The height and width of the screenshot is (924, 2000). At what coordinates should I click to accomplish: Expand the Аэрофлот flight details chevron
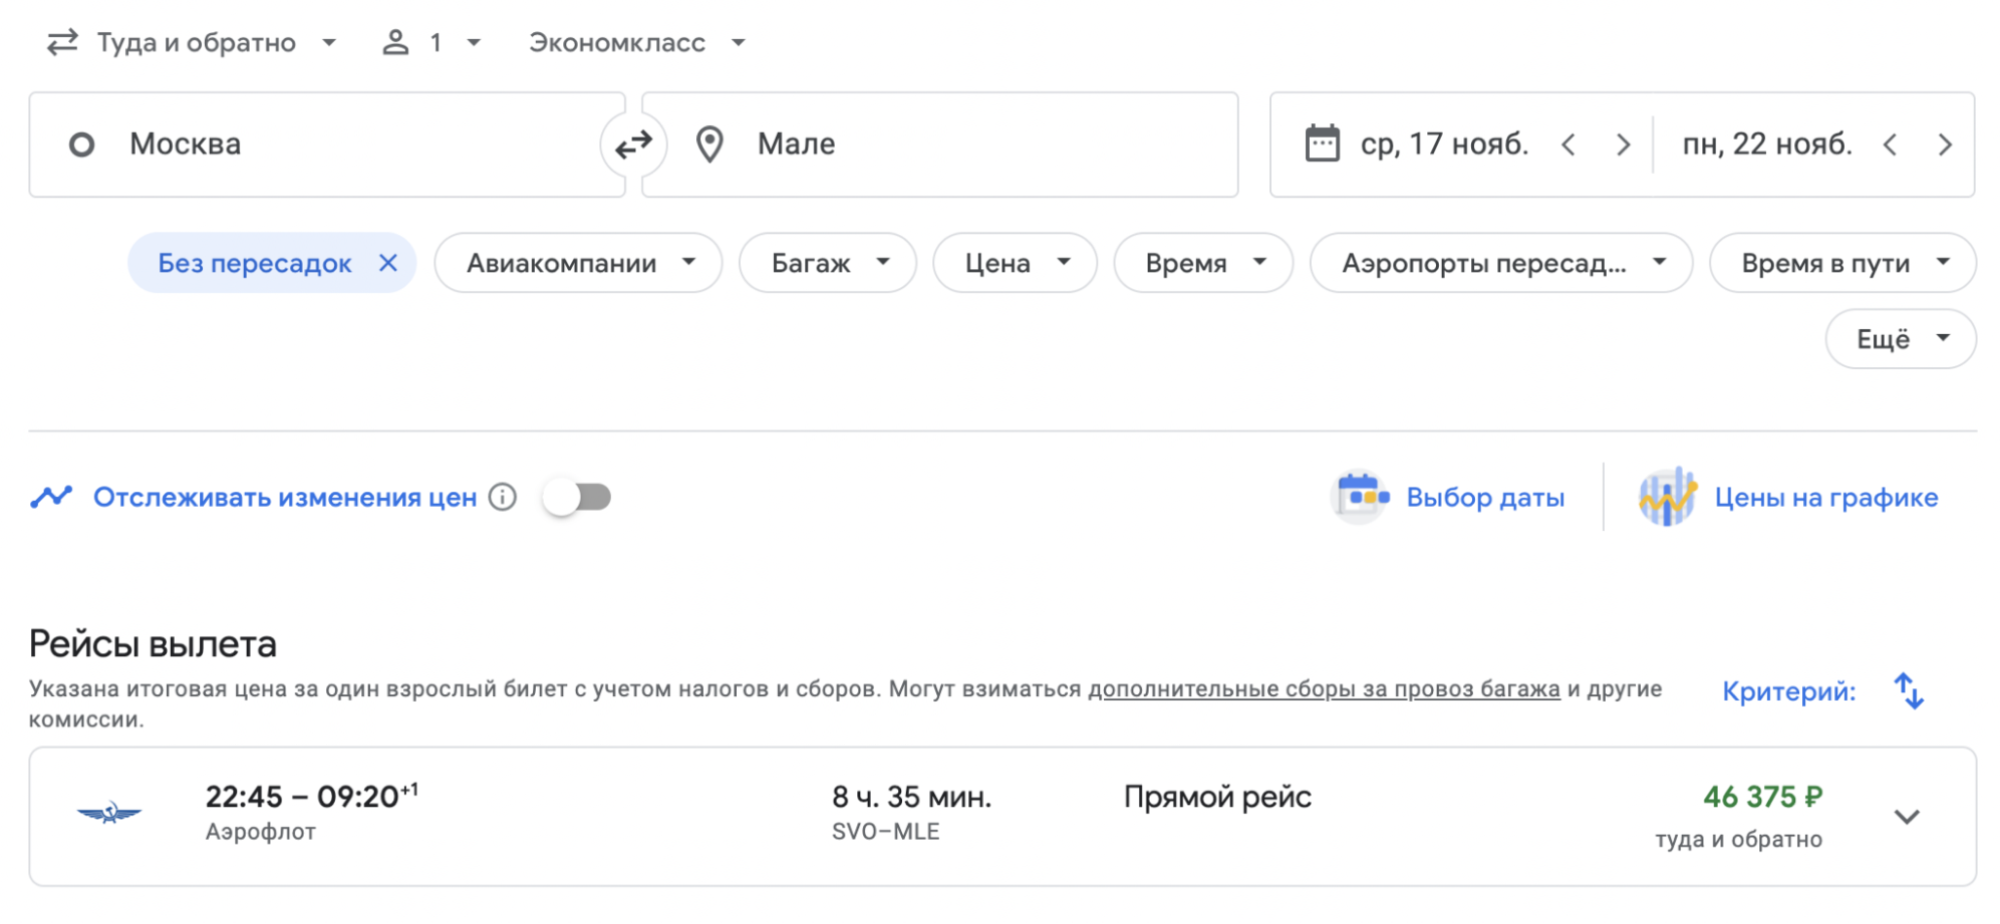(1907, 817)
